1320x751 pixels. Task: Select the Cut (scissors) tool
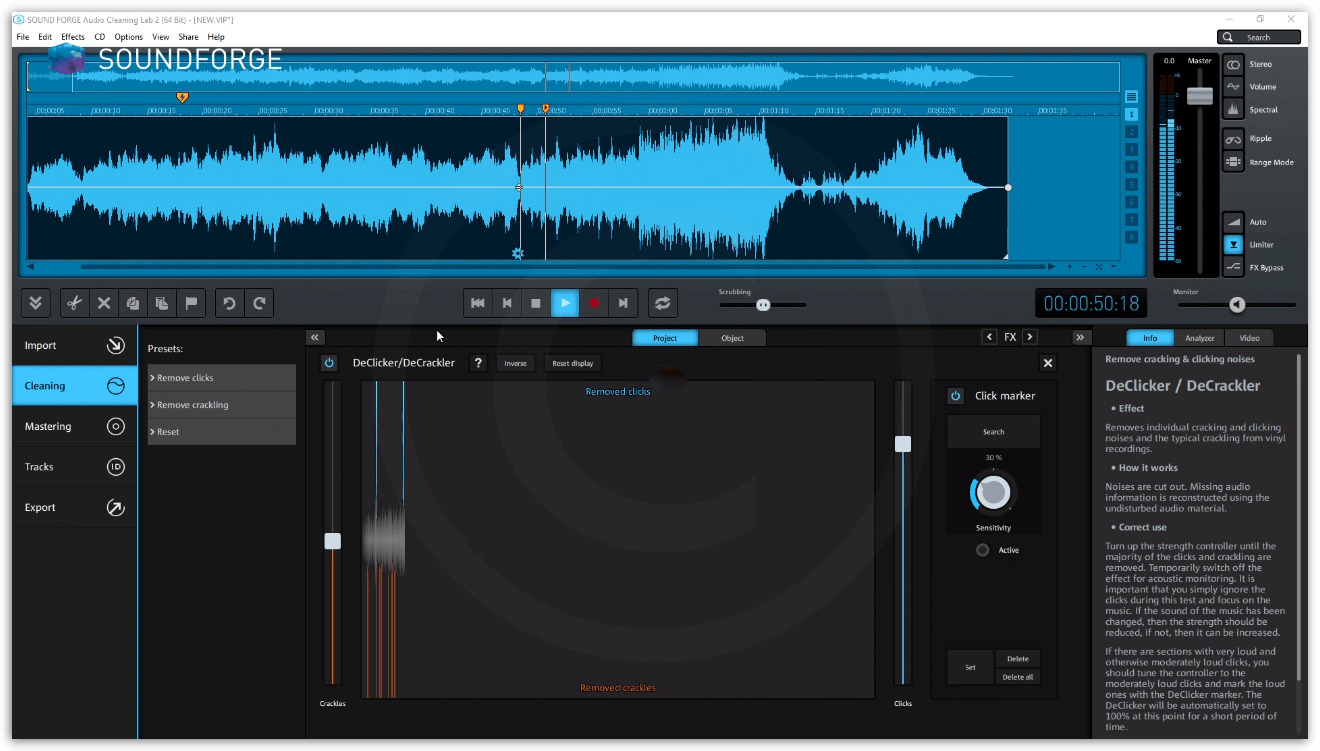click(74, 303)
